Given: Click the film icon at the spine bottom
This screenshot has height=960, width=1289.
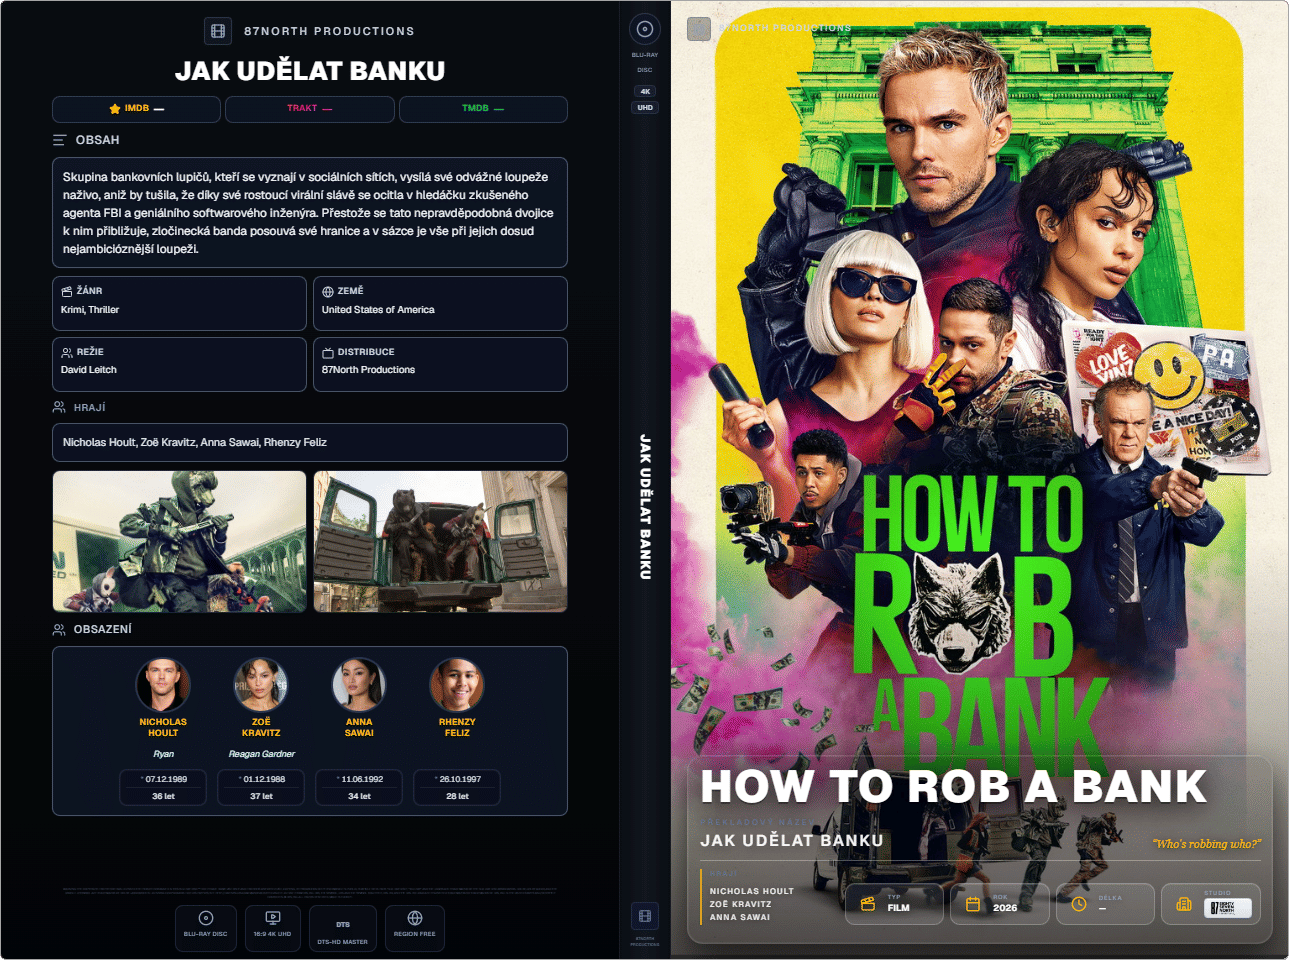Looking at the screenshot, I should coord(645,916).
